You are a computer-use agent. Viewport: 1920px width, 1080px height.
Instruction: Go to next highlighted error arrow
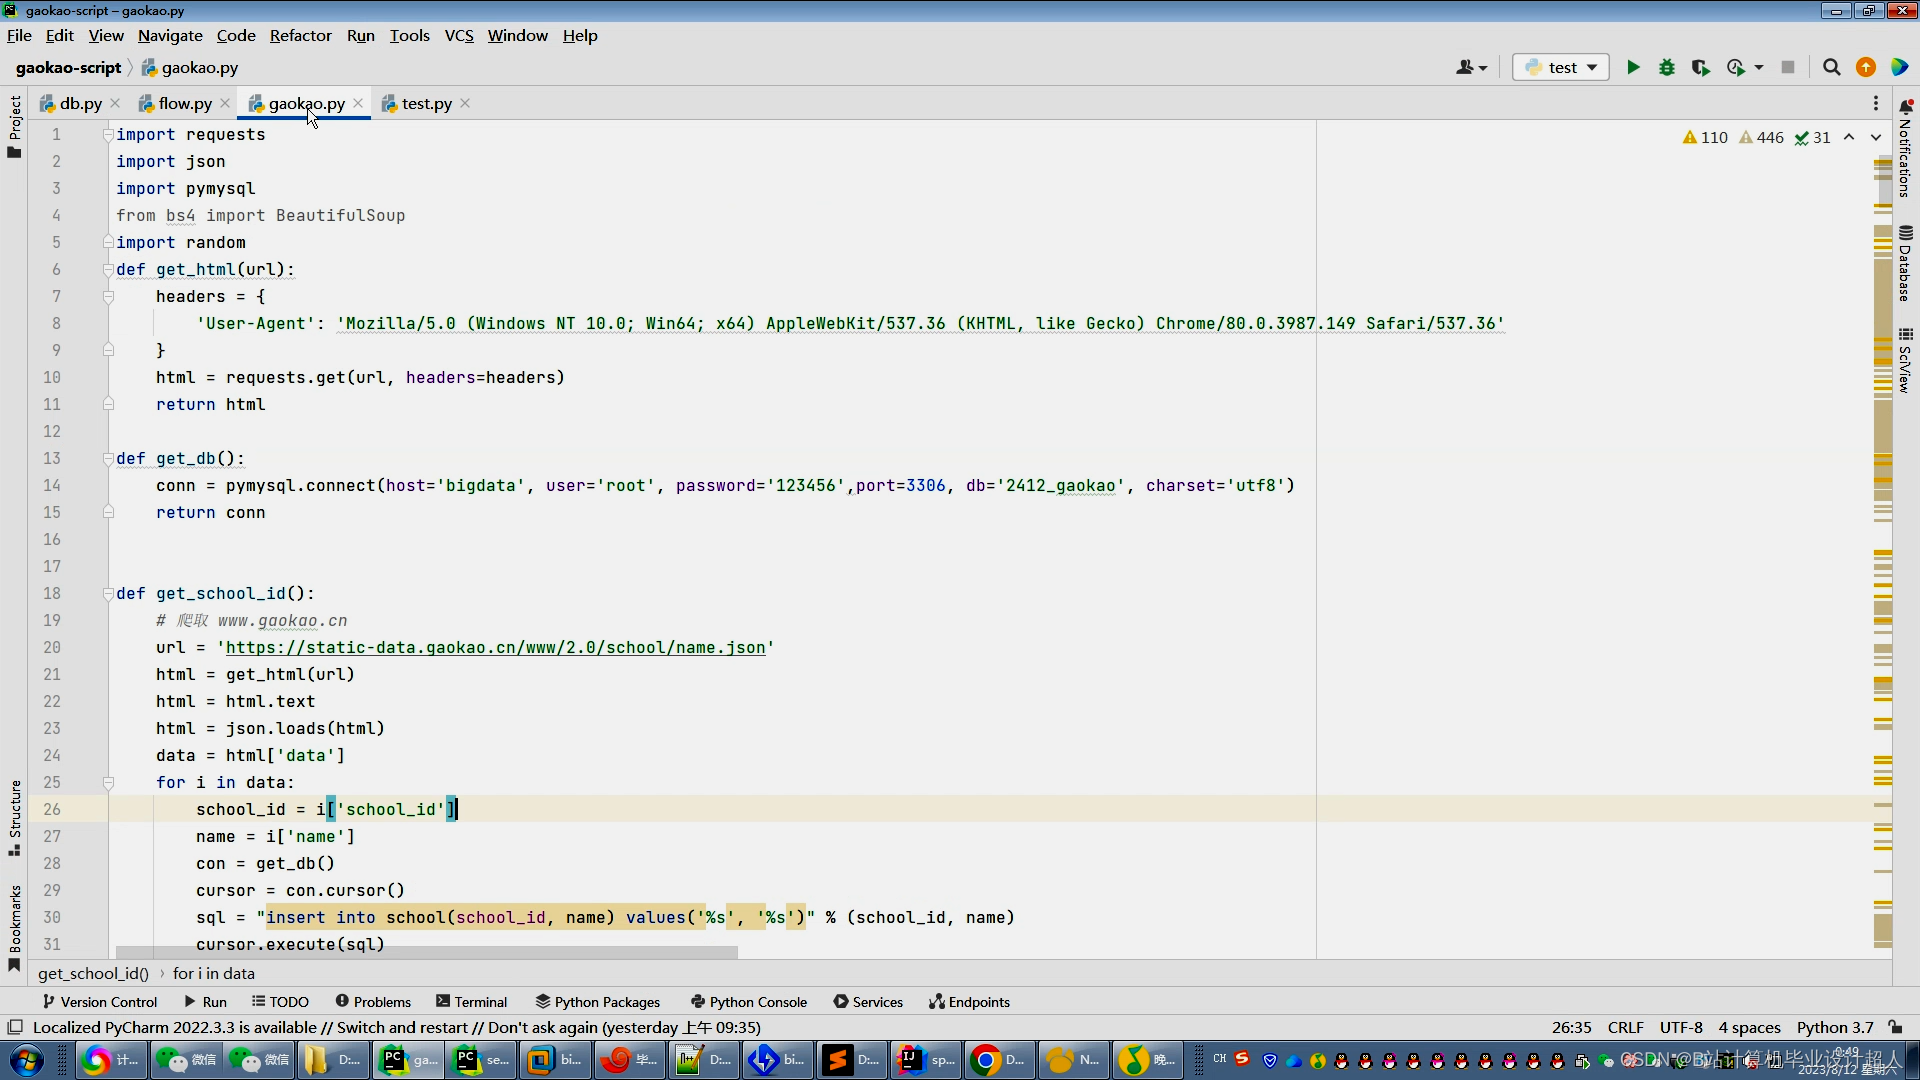tap(1876, 137)
